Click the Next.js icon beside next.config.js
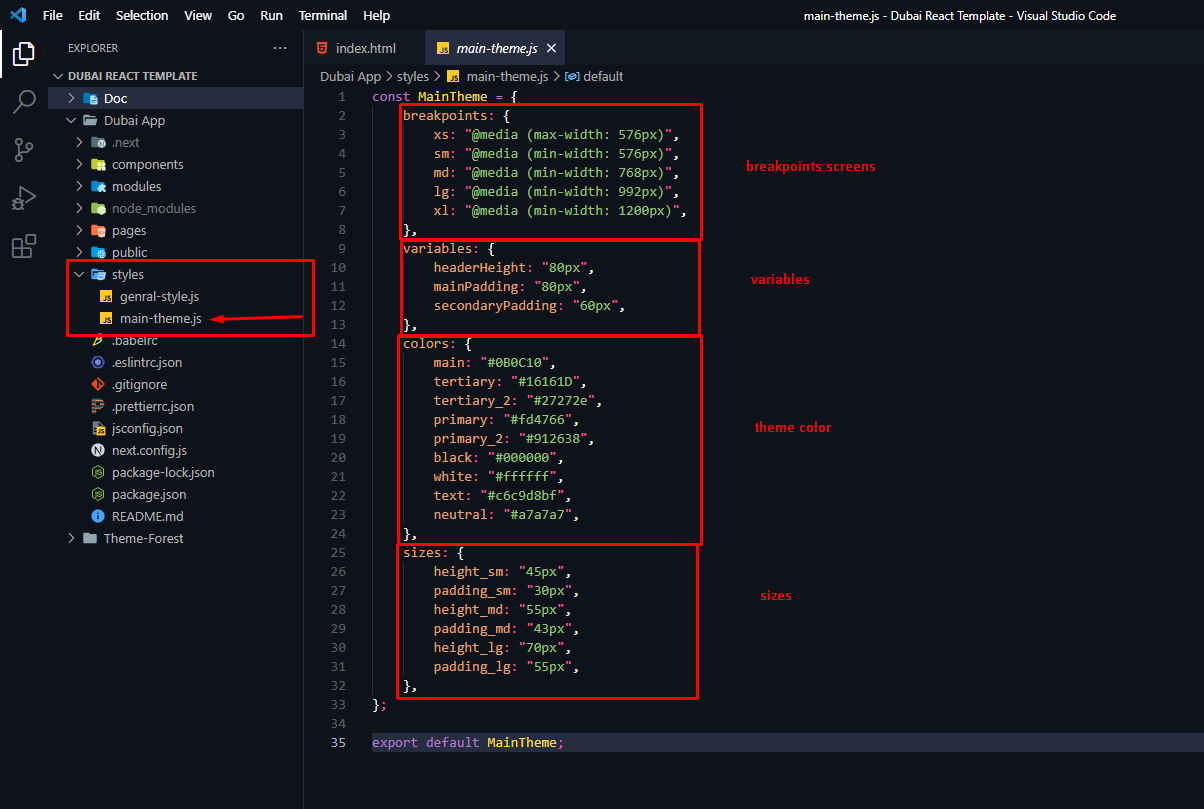1204x809 pixels. (x=98, y=450)
